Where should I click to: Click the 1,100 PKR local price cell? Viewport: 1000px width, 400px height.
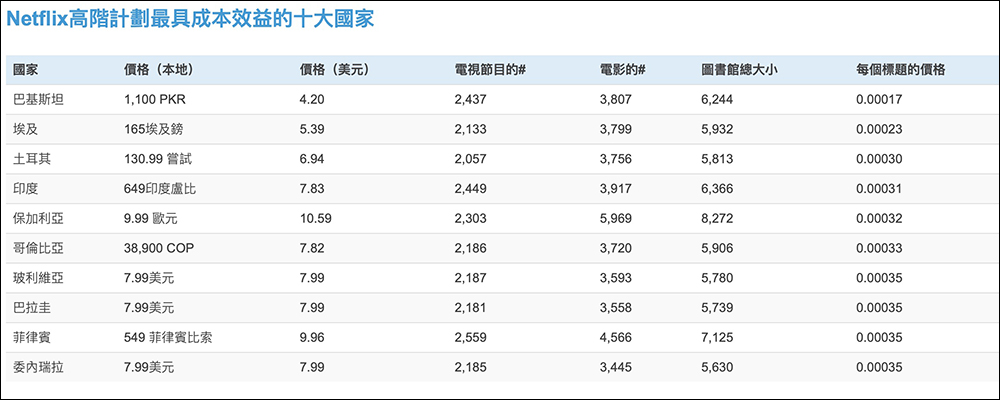pos(155,99)
